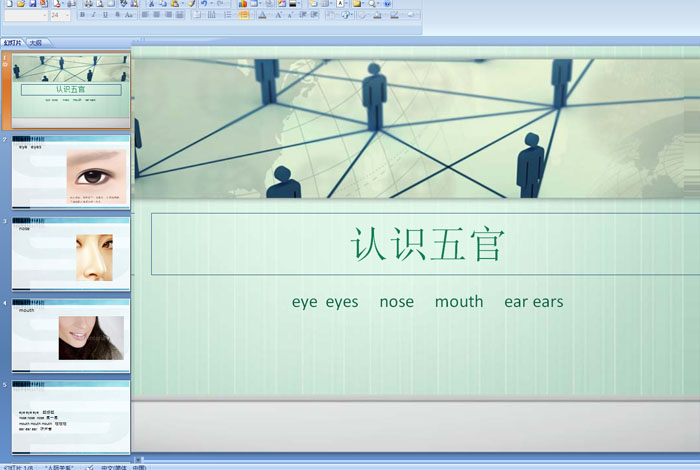Viewport: 700px width, 470px height.
Task: Open the text columns icon
Action: tap(212, 15)
